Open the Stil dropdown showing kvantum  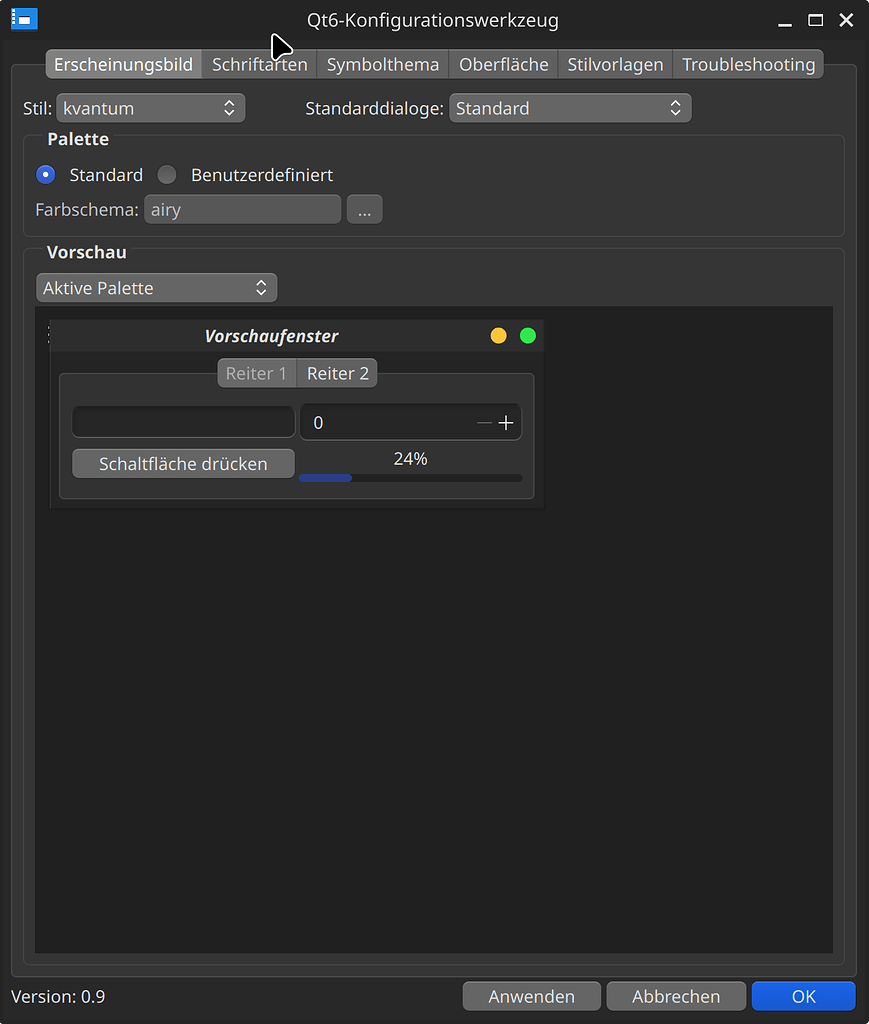coord(150,108)
